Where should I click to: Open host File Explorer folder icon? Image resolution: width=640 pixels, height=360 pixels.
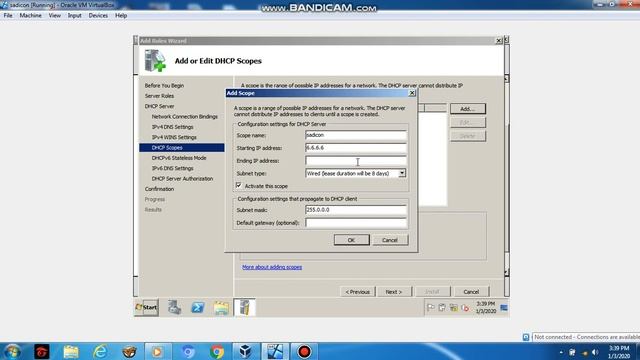tap(71, 351)
